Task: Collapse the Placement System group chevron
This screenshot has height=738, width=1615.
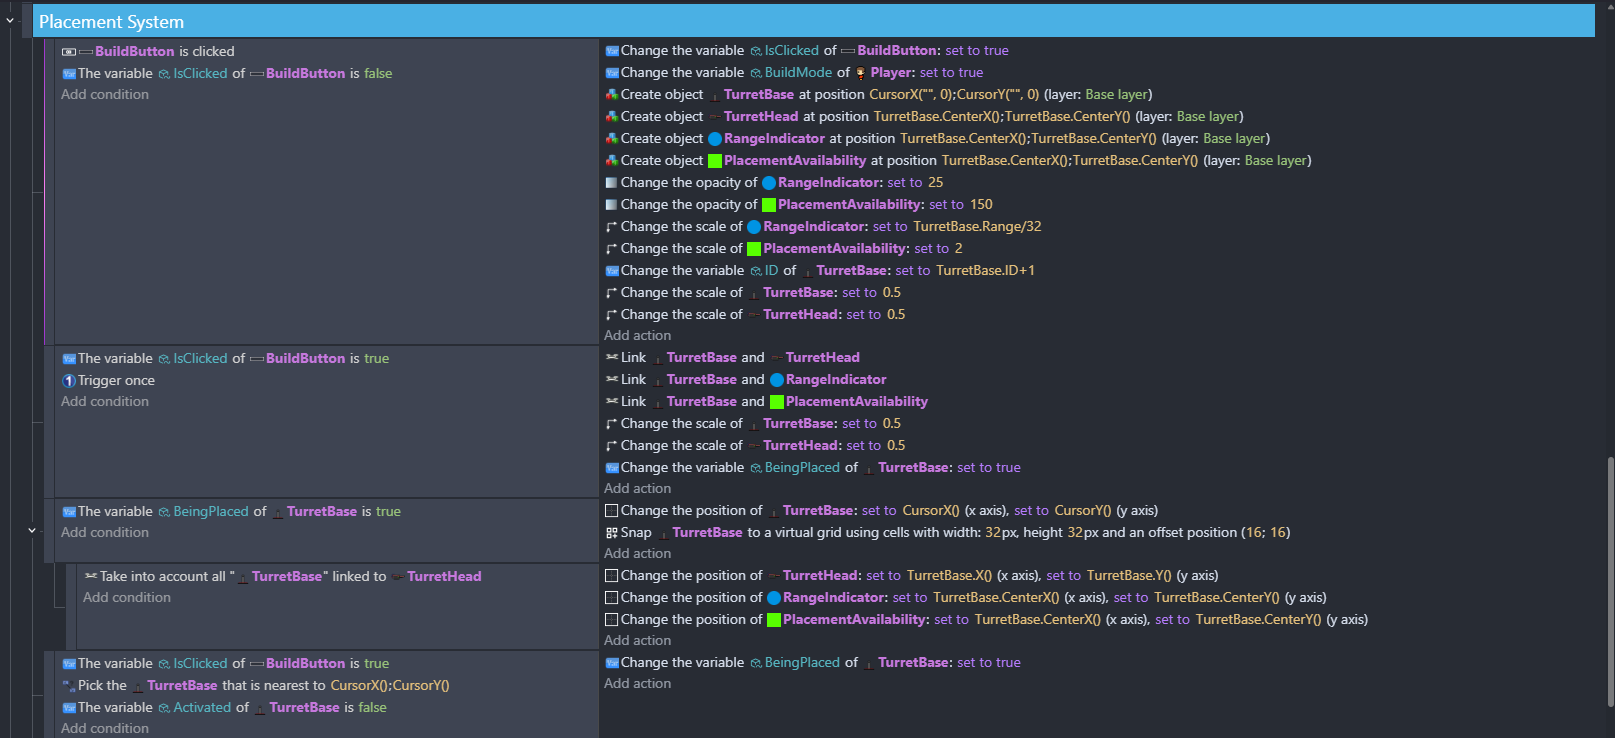Action: pos(10,20)
